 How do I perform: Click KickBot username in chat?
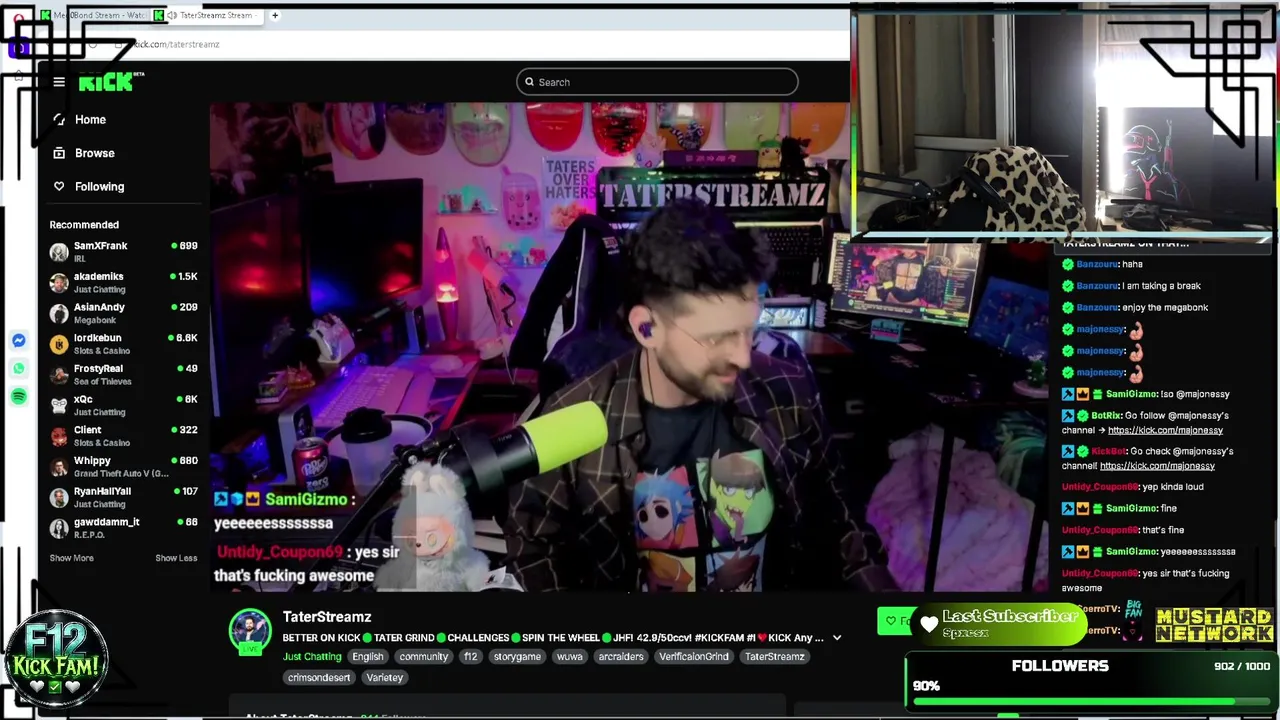pos(1109,452)
